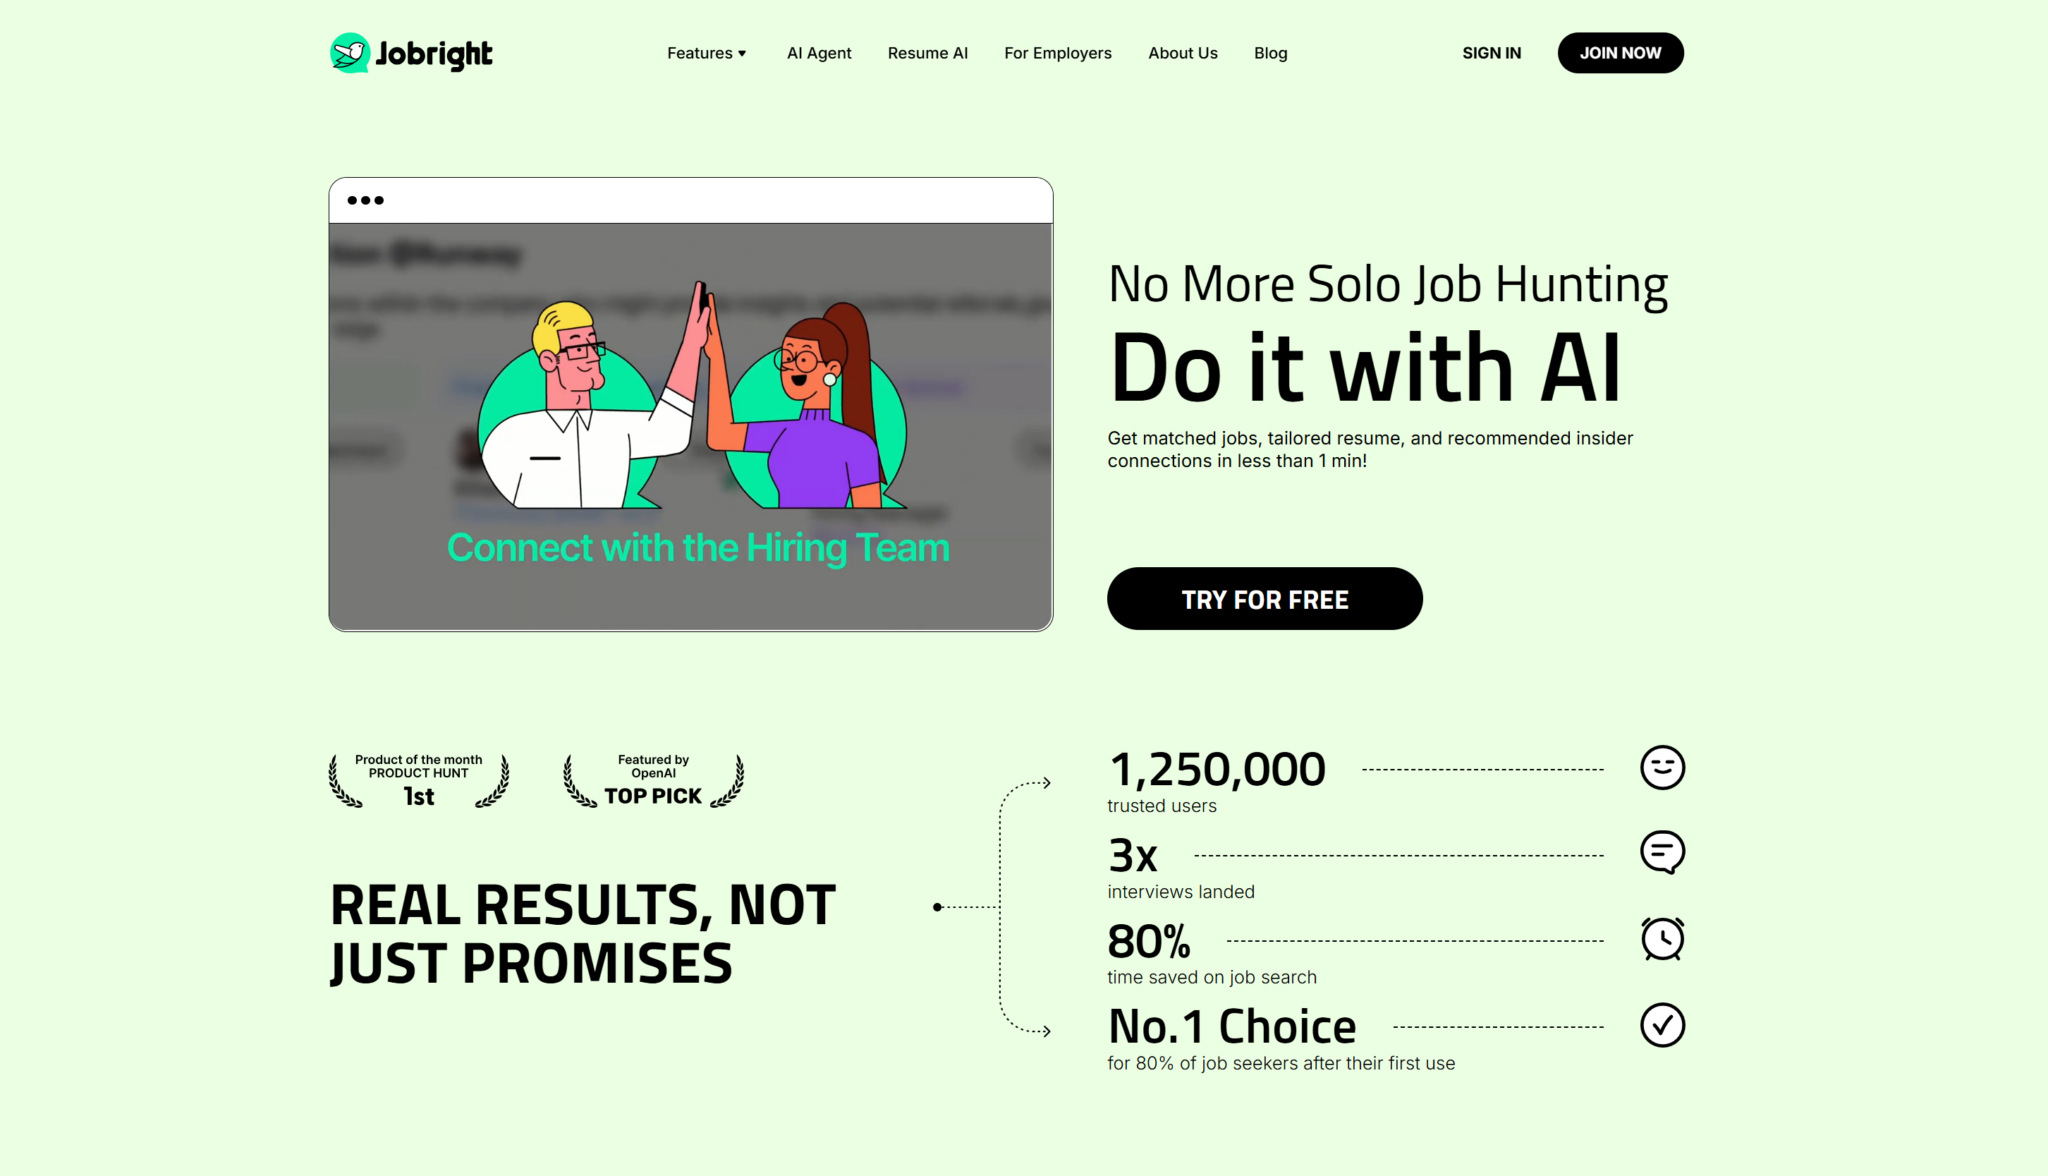The width and height of the screenshot is (2048, 1176).
Task: Click the TRY FOR FREE button
Action: (x=1264, y=599)
